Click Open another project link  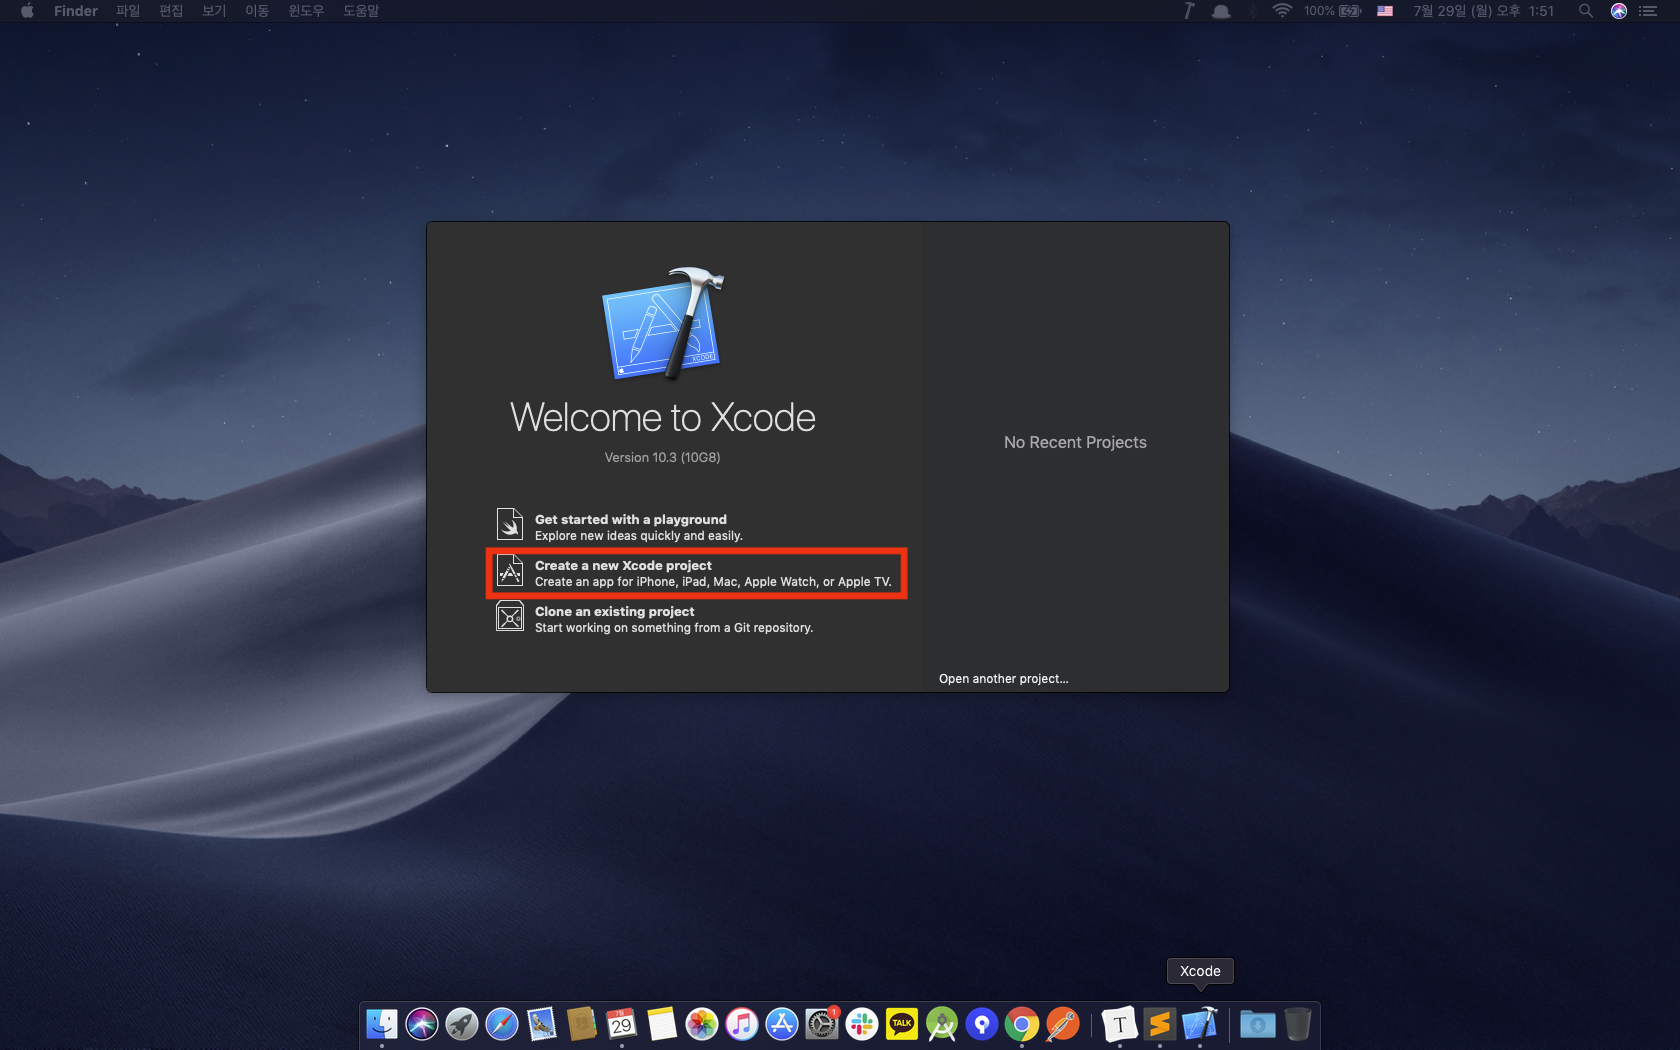pyautogui.click(x=1003, y=679)
